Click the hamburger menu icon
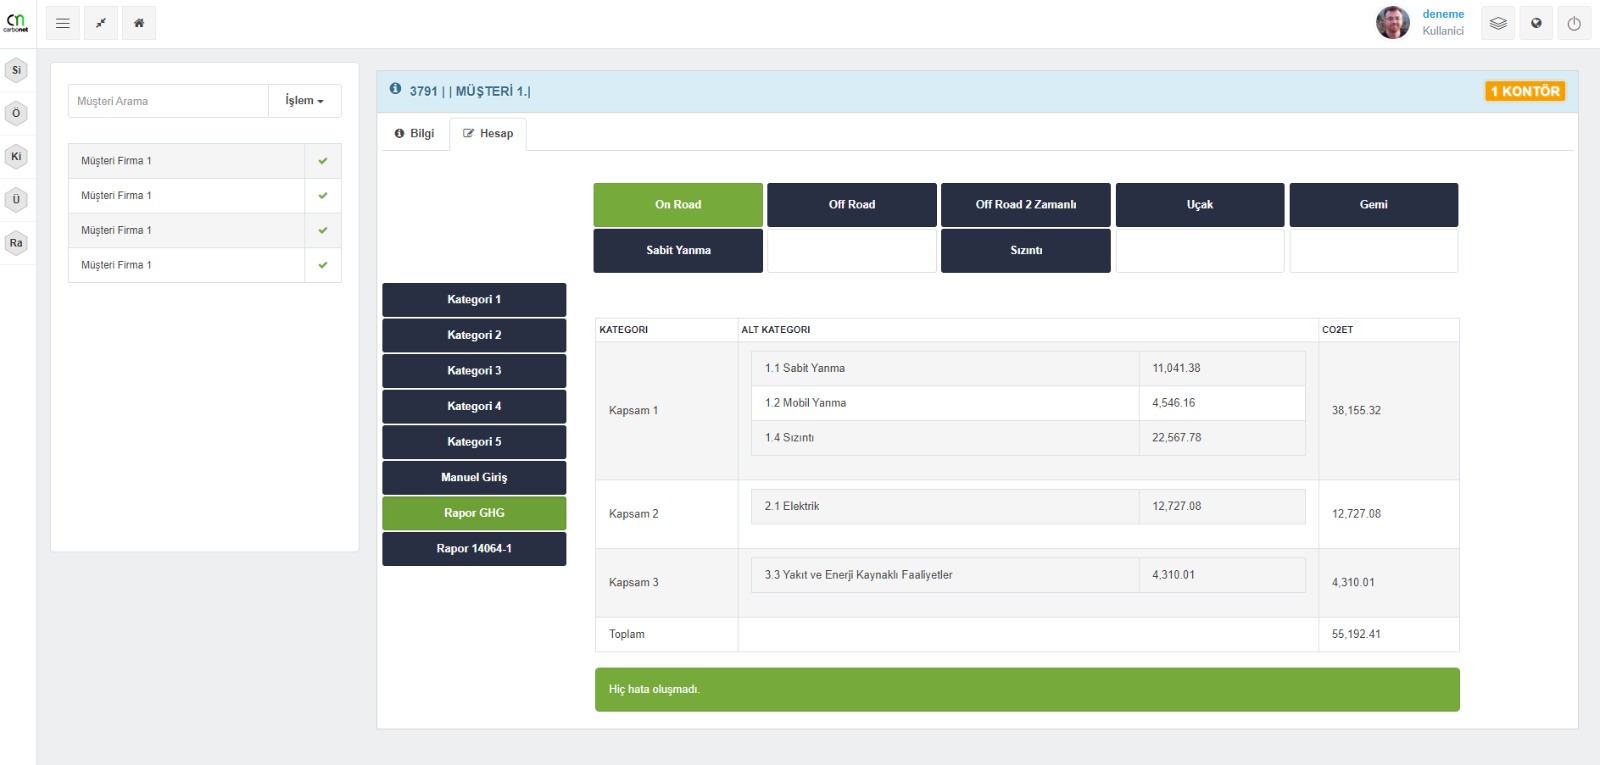The width and height of the screenshot is (1600, 765). coord(63,23)
